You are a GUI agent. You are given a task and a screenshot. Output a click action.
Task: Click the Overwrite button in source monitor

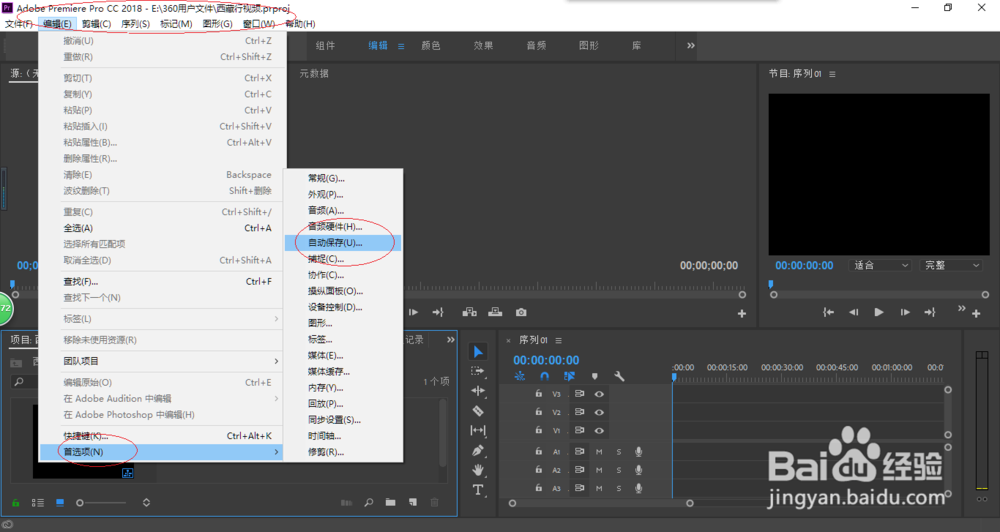tap(495, 312)
